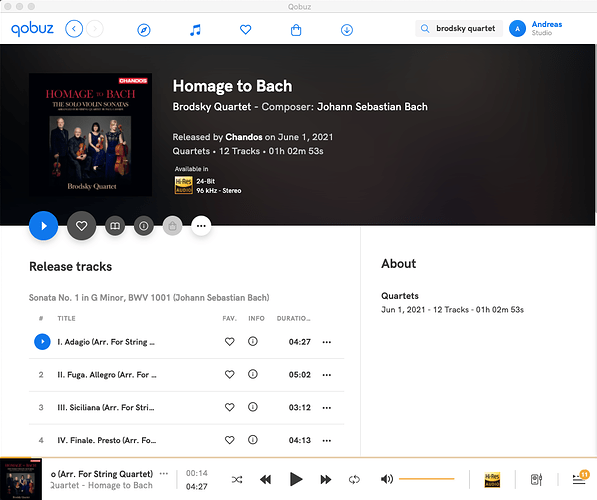
Task: Show info for III. Siciliana
Action: 253,407
